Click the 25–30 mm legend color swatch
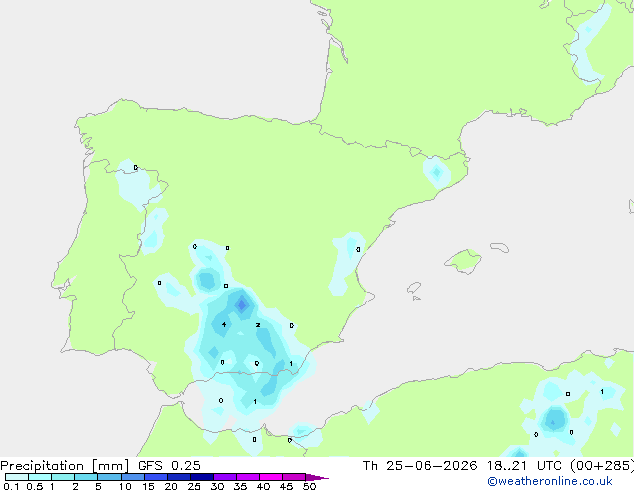Image resolution: width=634 pixels, height=490 pixels. click(202, 477)
